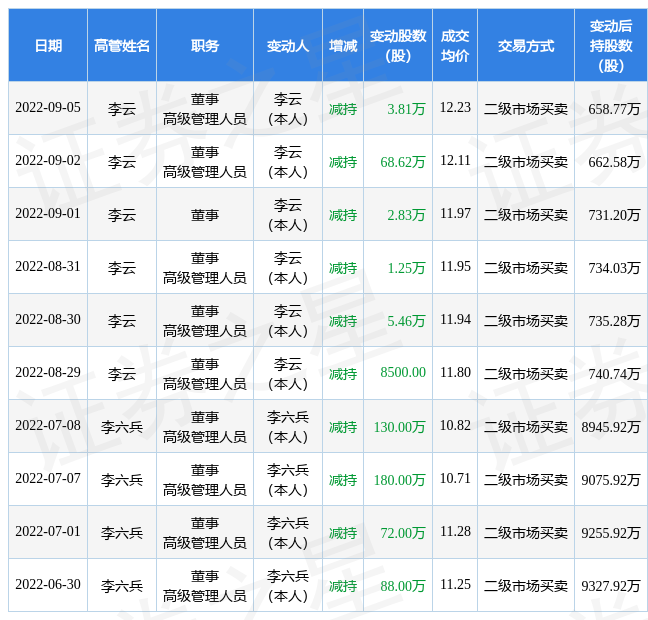The height and width of the screenshot is (620, 648).
Task: Click 李六兵 name in 2022-07-08 row
Action: pyautogui.click(x=122, y=427)
